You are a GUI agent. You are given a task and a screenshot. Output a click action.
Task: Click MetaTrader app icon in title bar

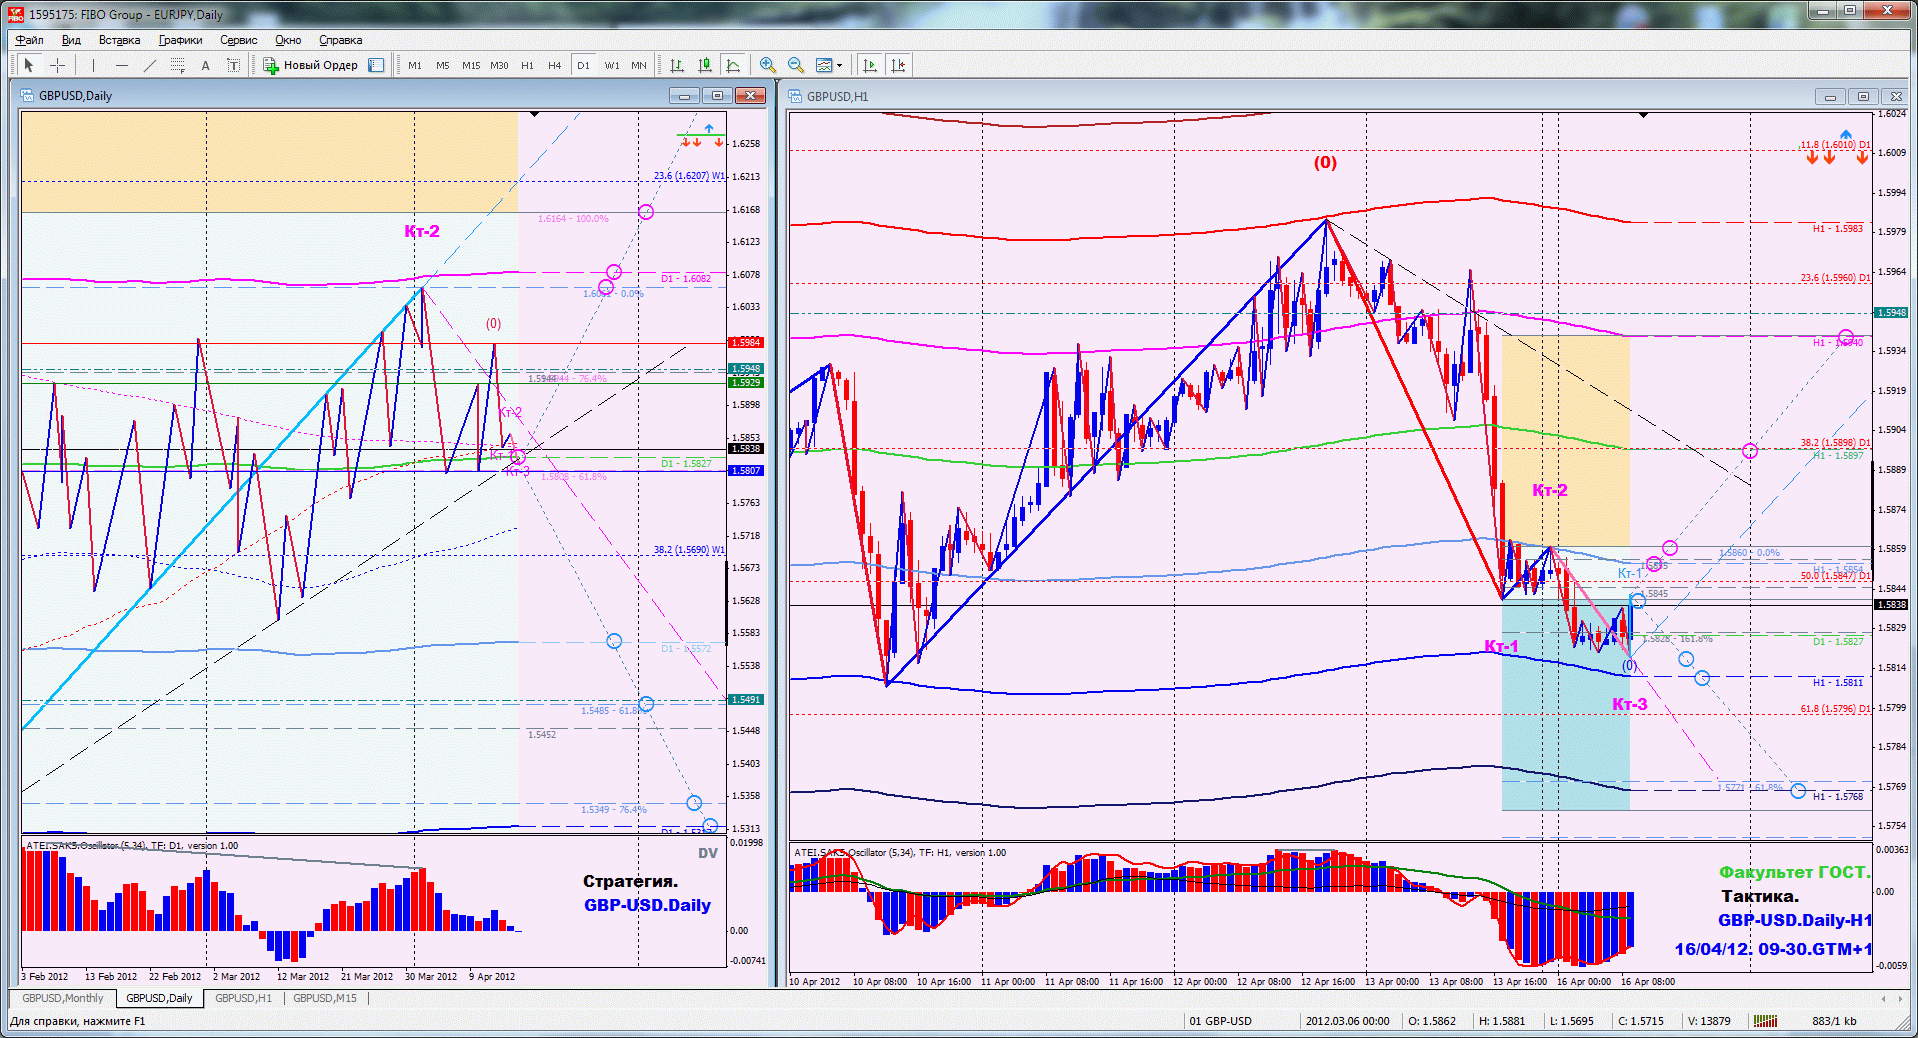(15, 14)
